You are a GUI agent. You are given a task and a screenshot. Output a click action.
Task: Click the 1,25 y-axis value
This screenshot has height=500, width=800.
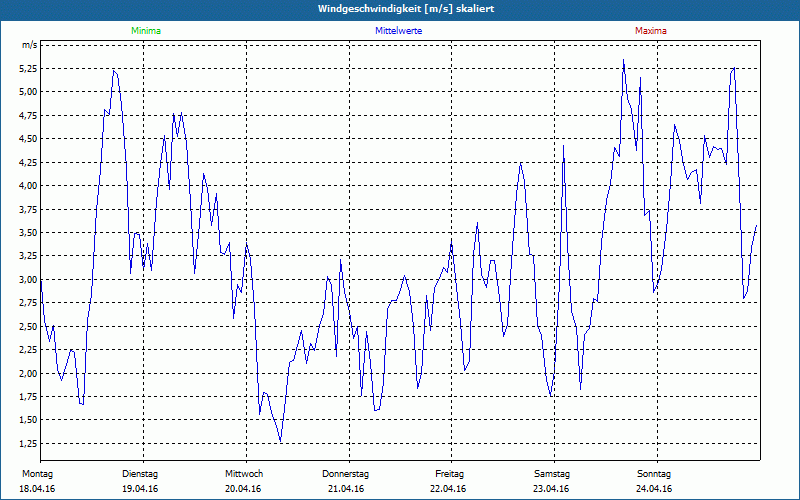(x=29, y=444)
